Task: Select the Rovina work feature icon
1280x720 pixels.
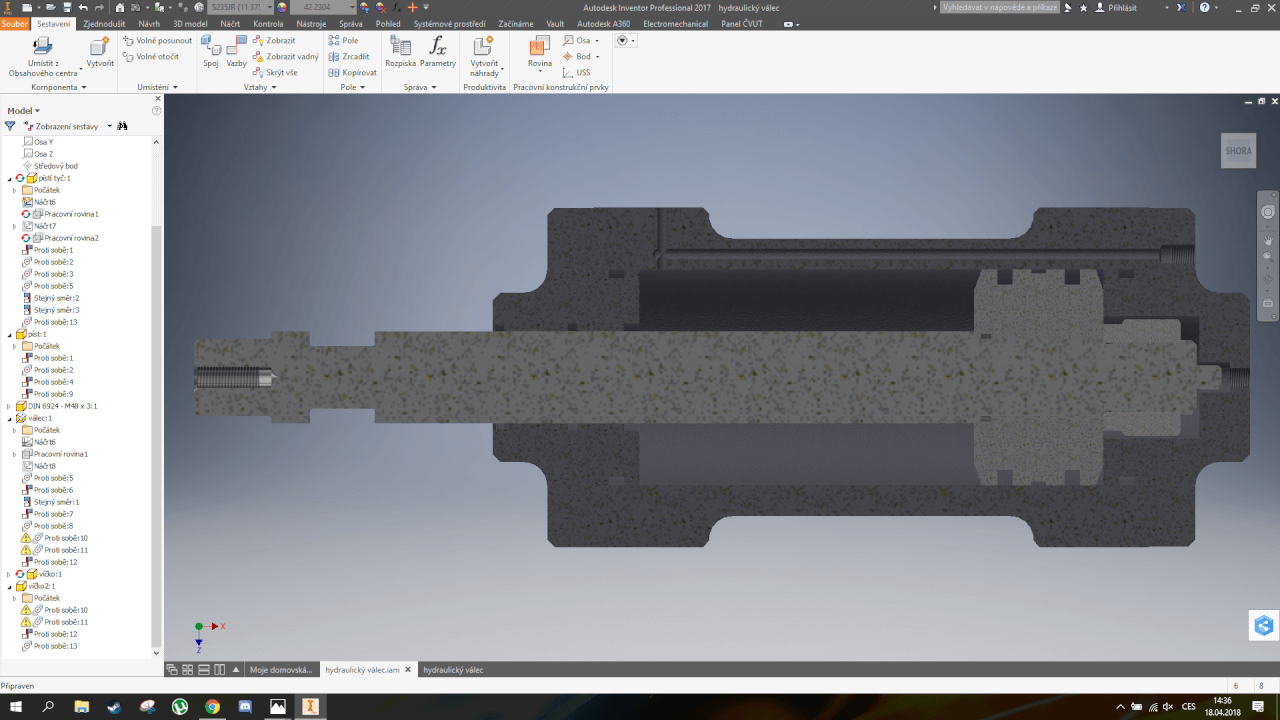Action: (x=539, y=47)
